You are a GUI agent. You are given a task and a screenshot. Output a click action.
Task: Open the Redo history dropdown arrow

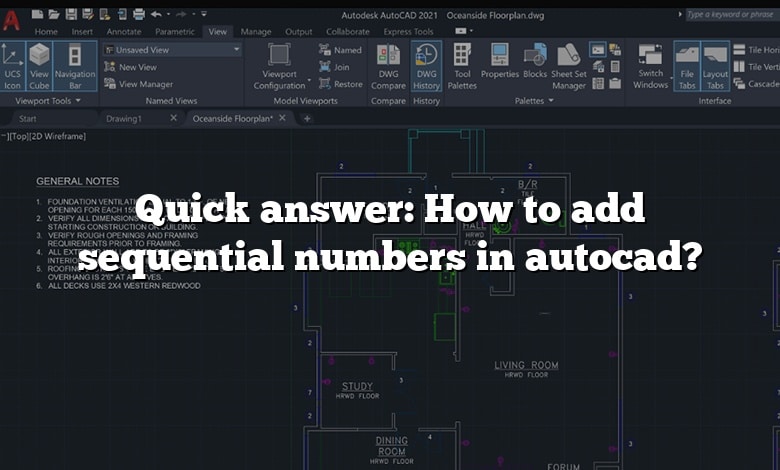click(194, 14)
